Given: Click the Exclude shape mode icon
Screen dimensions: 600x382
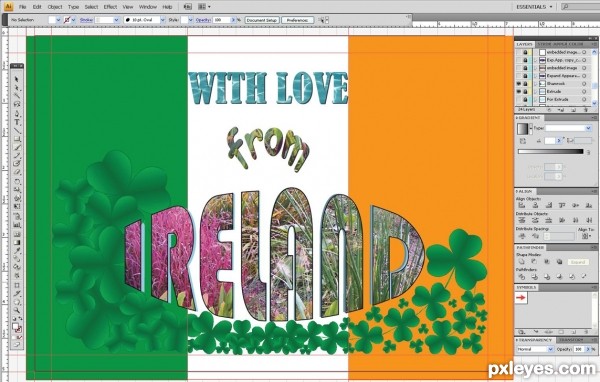Looking at the screenshot, I should (x=559, y=262).
